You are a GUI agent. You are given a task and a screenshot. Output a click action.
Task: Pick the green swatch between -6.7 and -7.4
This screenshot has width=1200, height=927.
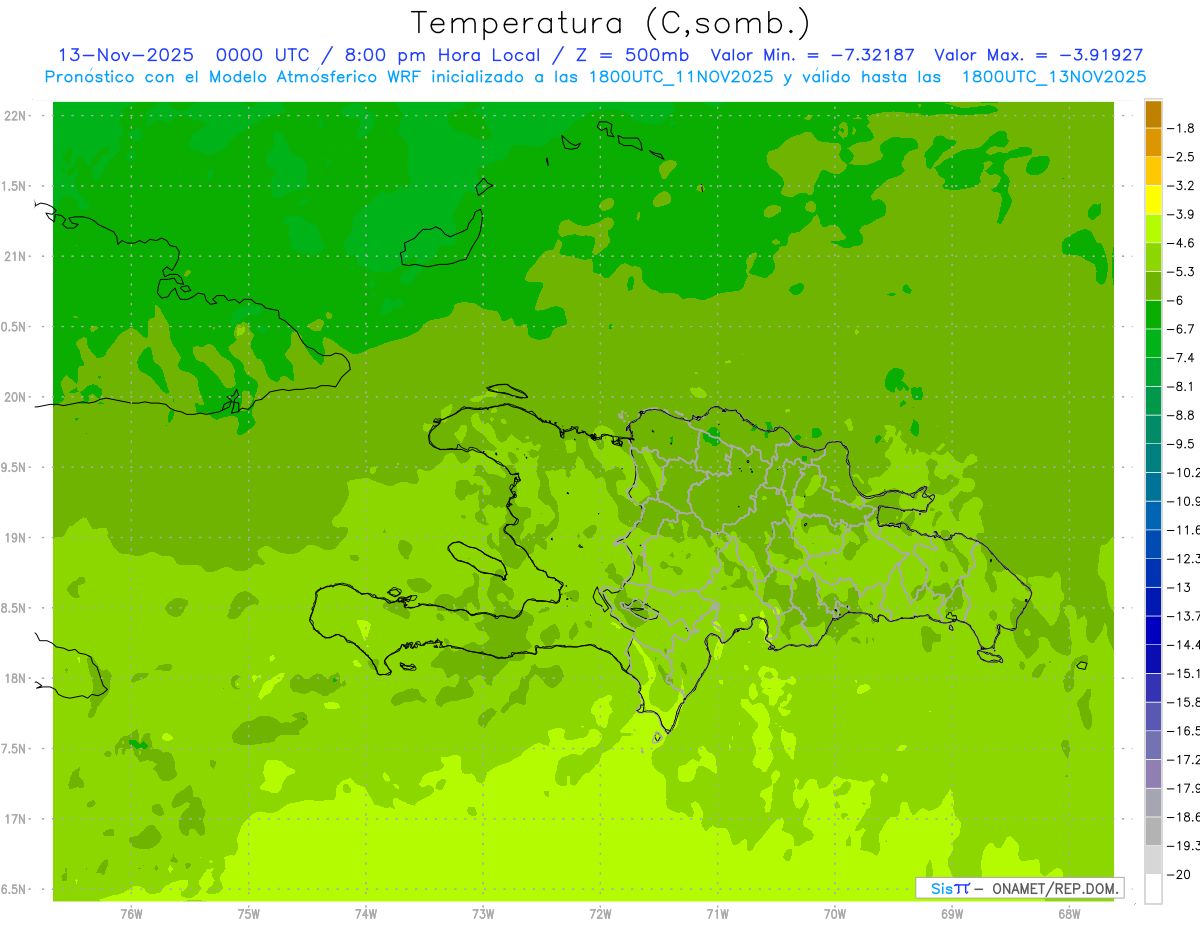[x=1153, y=343]
